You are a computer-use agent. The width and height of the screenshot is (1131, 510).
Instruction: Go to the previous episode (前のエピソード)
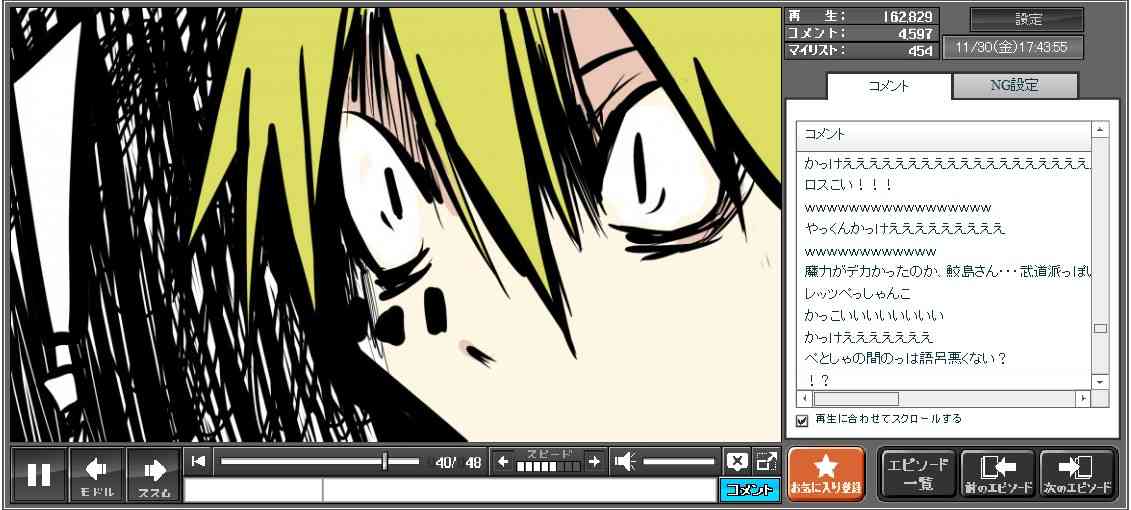tap(997, 474)
